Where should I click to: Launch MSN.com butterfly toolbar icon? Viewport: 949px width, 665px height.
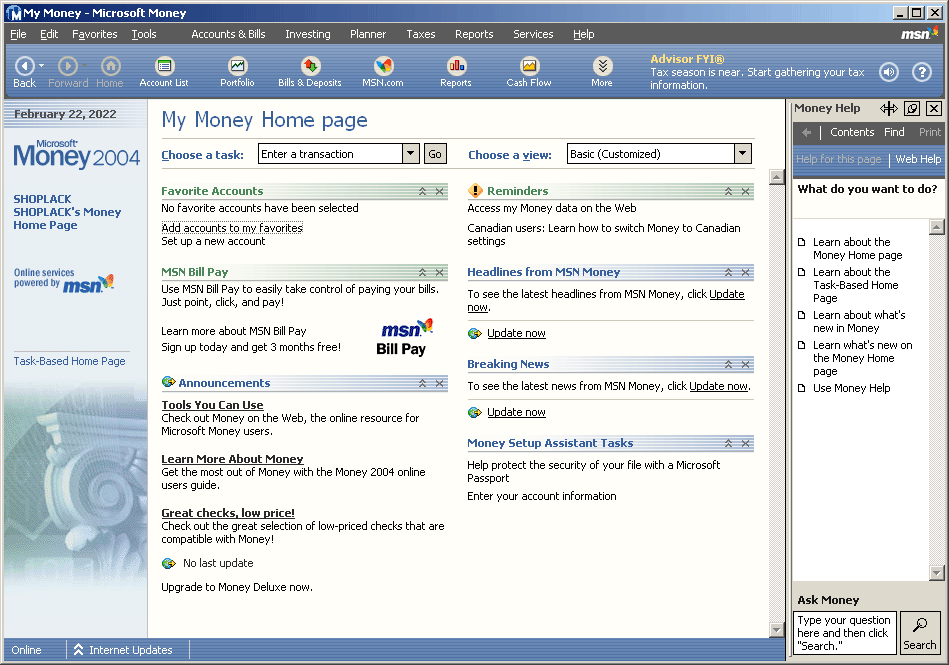(x=383, y=65)
